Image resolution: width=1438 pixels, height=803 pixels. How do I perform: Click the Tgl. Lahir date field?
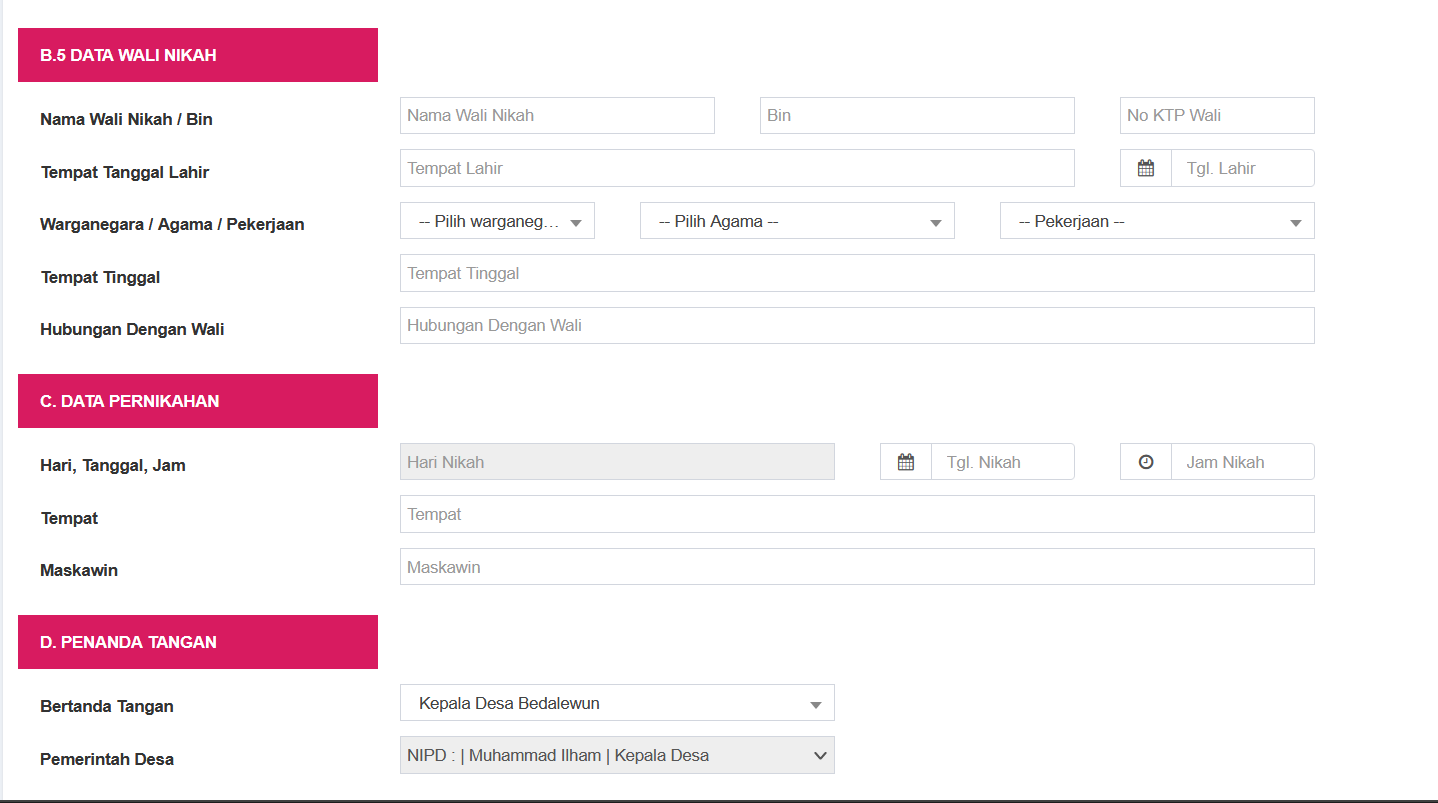1242,167
